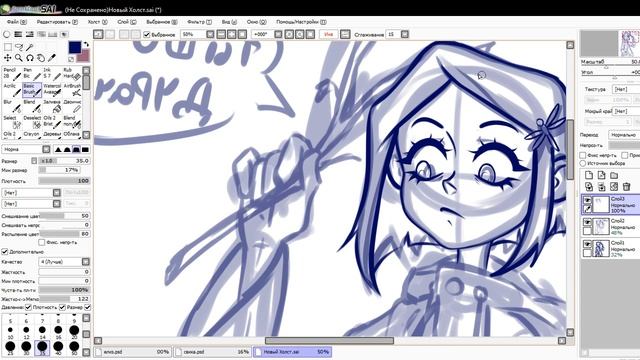Image resolution: width=640 pixels, height=360 pixels.
Task: Open the Переход blending mode dropdown
Action: pos(624,135)
